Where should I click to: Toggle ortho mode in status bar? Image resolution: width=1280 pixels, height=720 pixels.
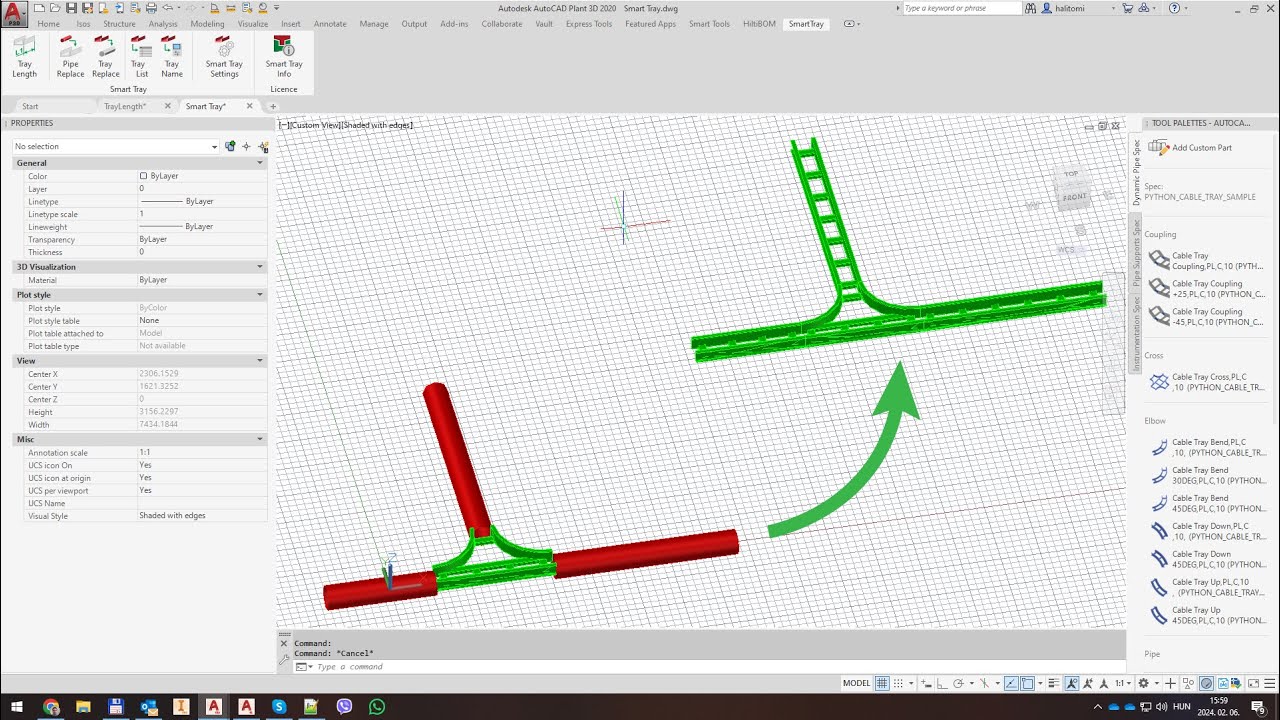tap(941, 683)
